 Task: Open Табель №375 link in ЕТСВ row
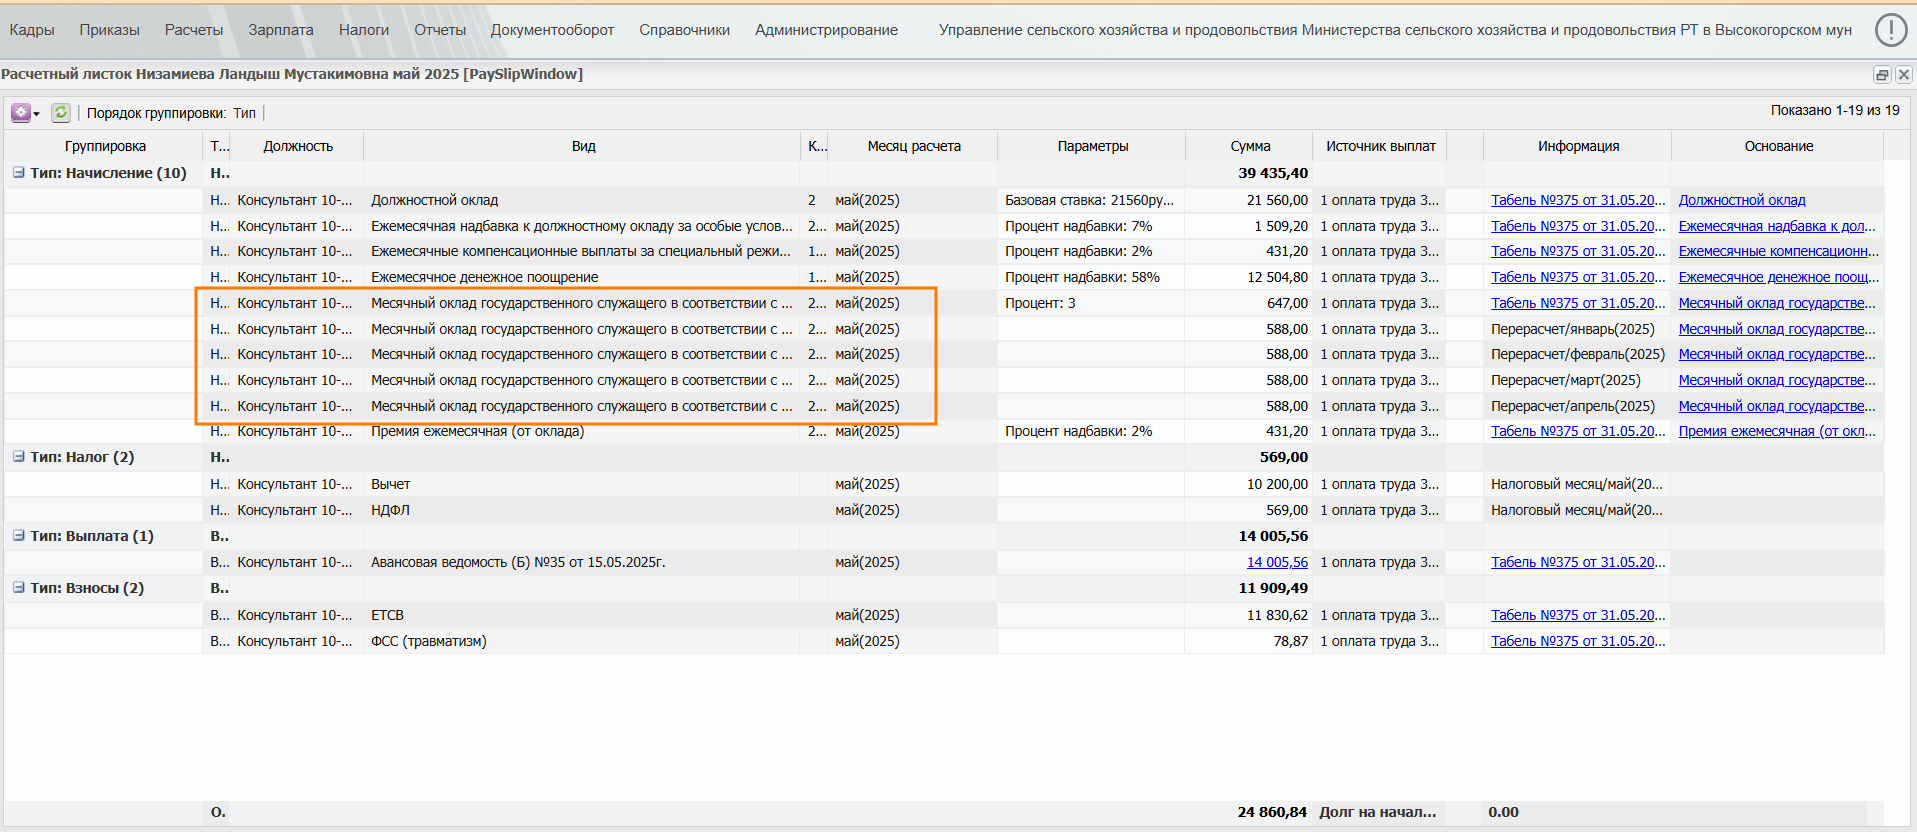tap(1578, 615)
